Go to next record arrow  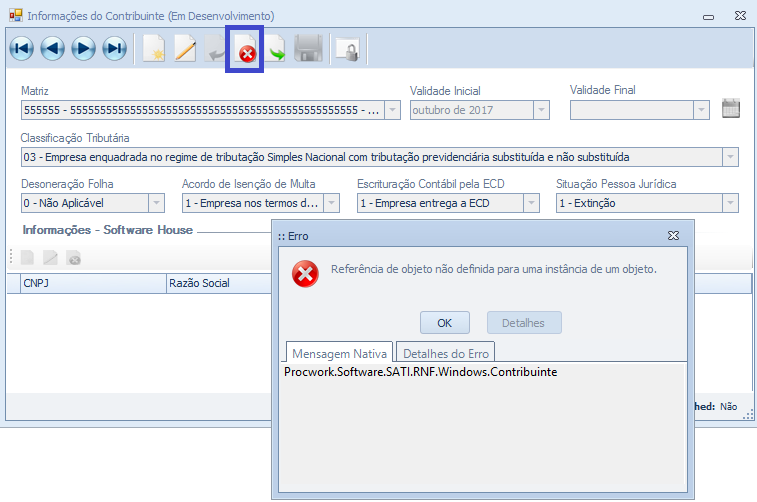(x=84, y=48)
